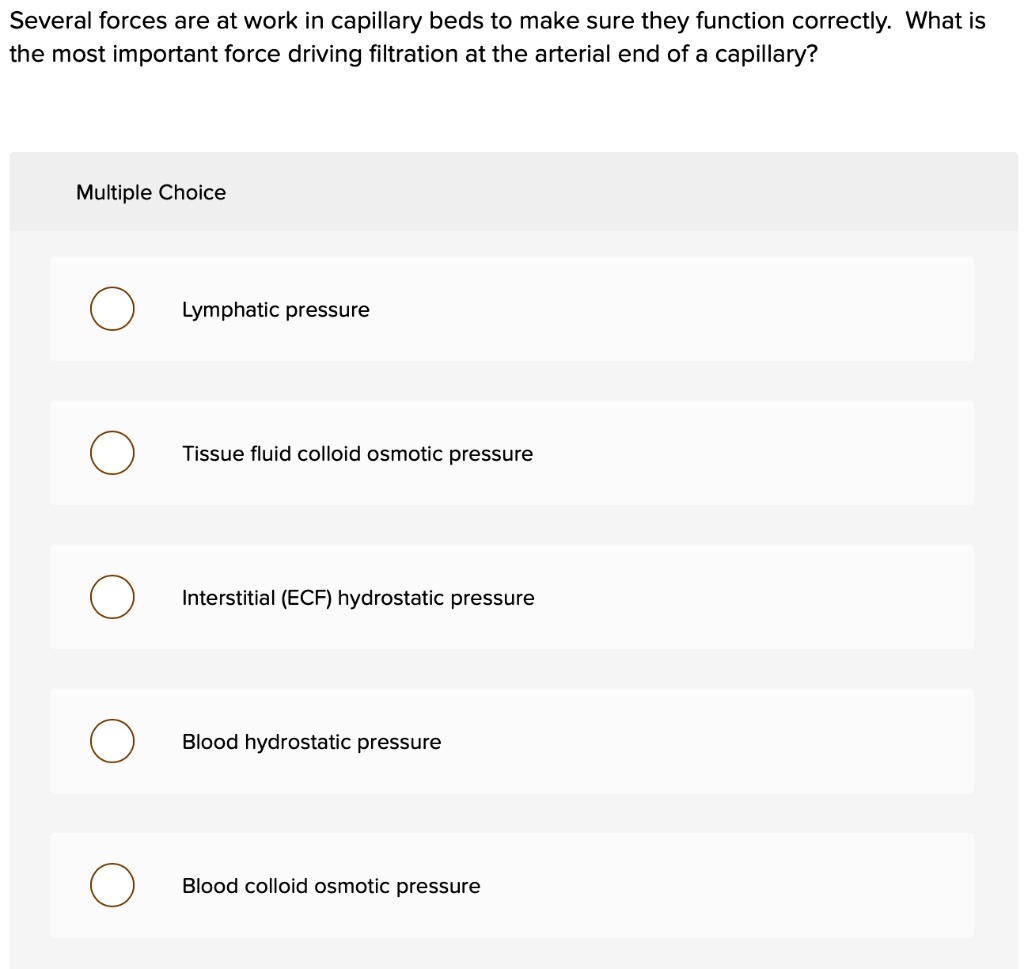Click the word "Lymphatic" in the first option
Image resolution: width=1024 pixels, height=969 pixels.
pos(230,310)
